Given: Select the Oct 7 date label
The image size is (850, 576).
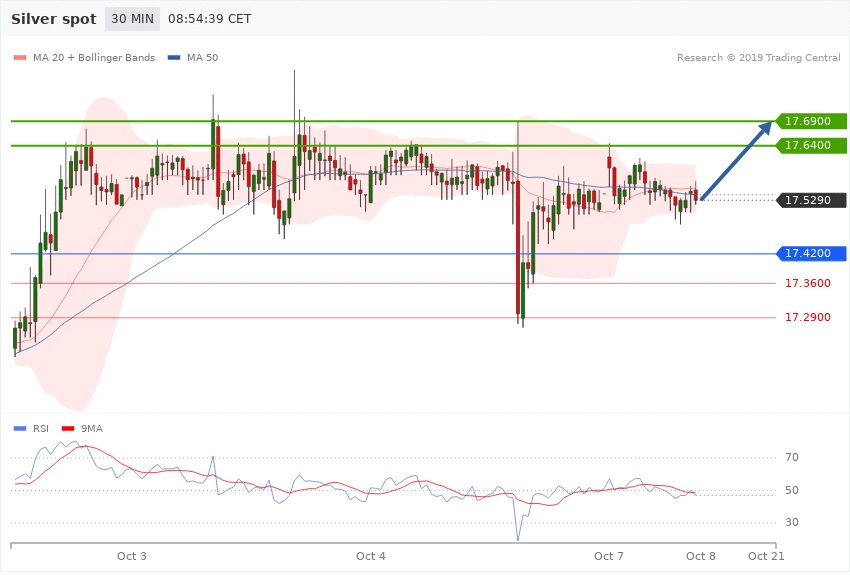Looking at the screenshot, I should 609,555.
